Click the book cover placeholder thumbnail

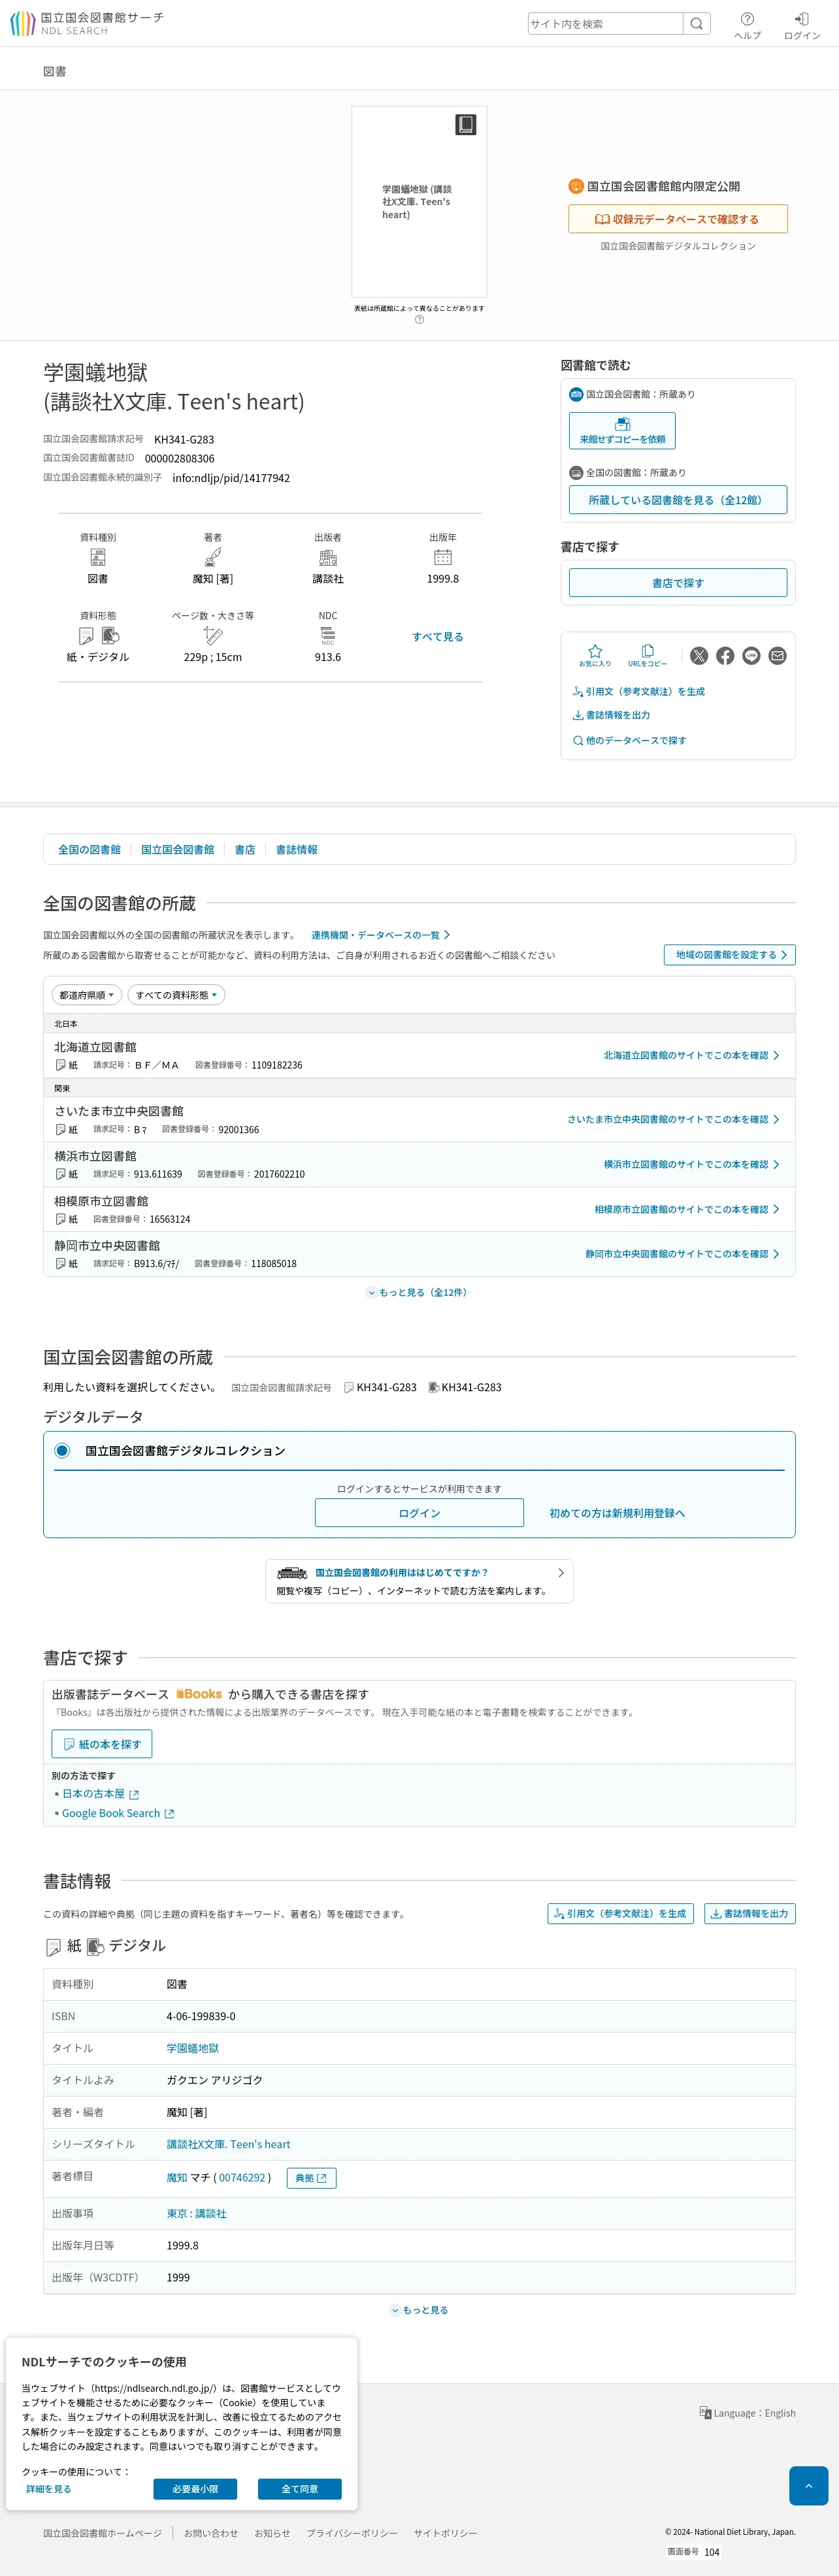[x=419, y=201]
